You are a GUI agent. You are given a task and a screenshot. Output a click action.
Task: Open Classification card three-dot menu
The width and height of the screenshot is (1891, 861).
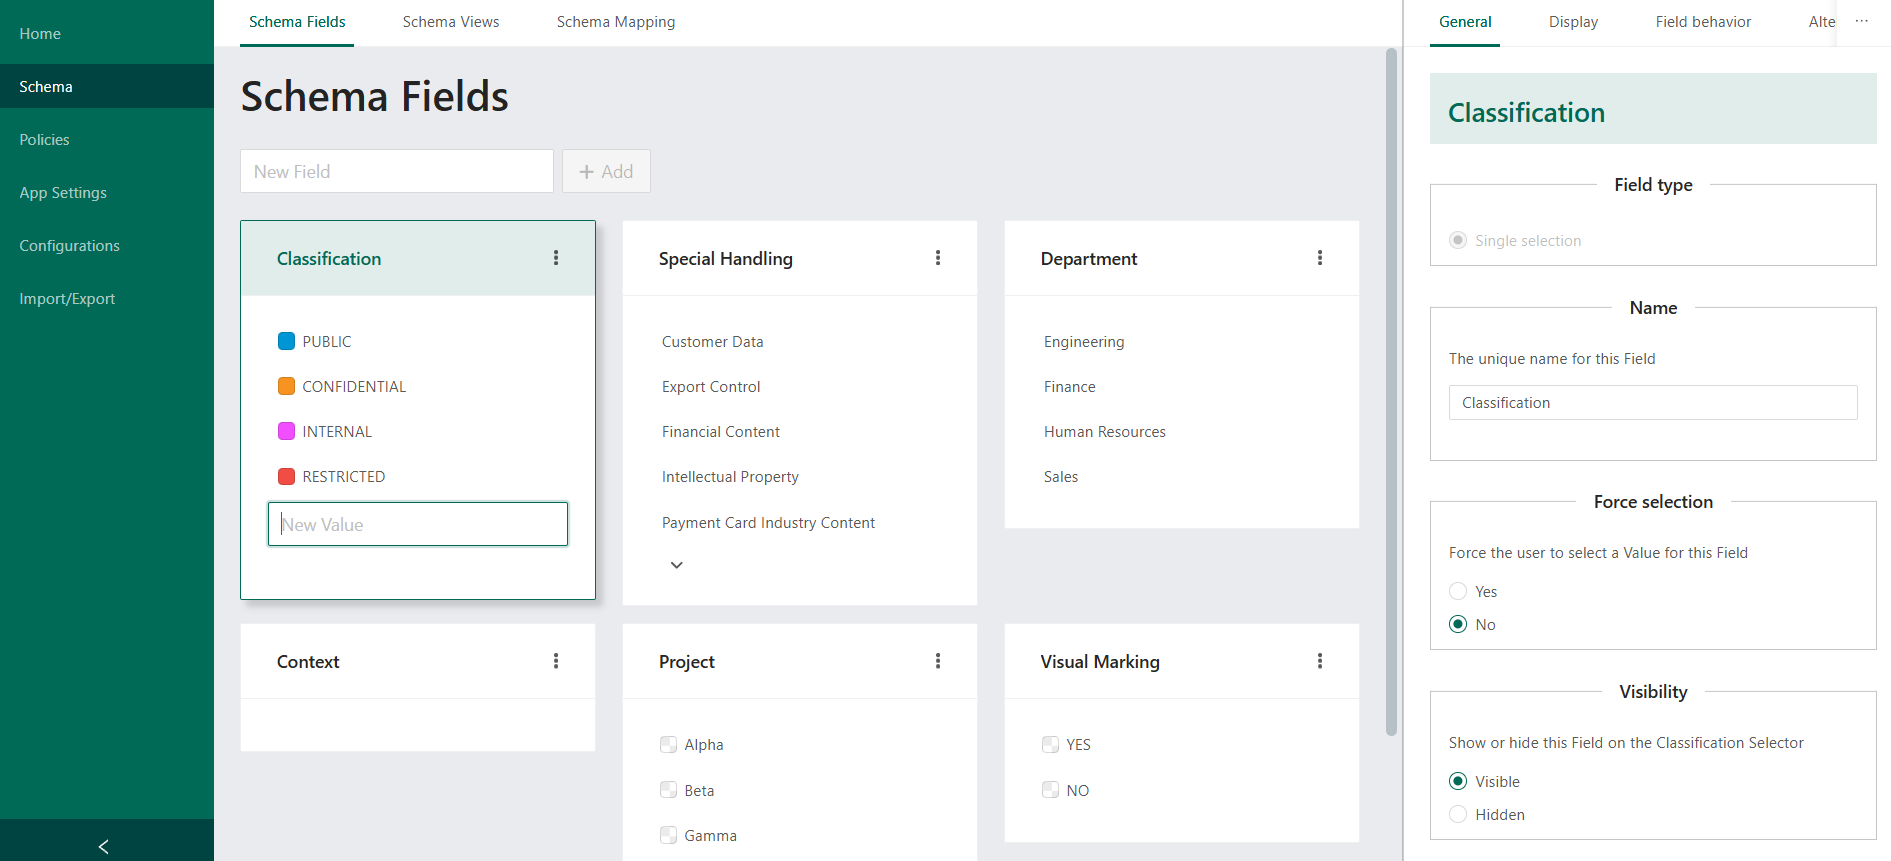coord(556,258)
